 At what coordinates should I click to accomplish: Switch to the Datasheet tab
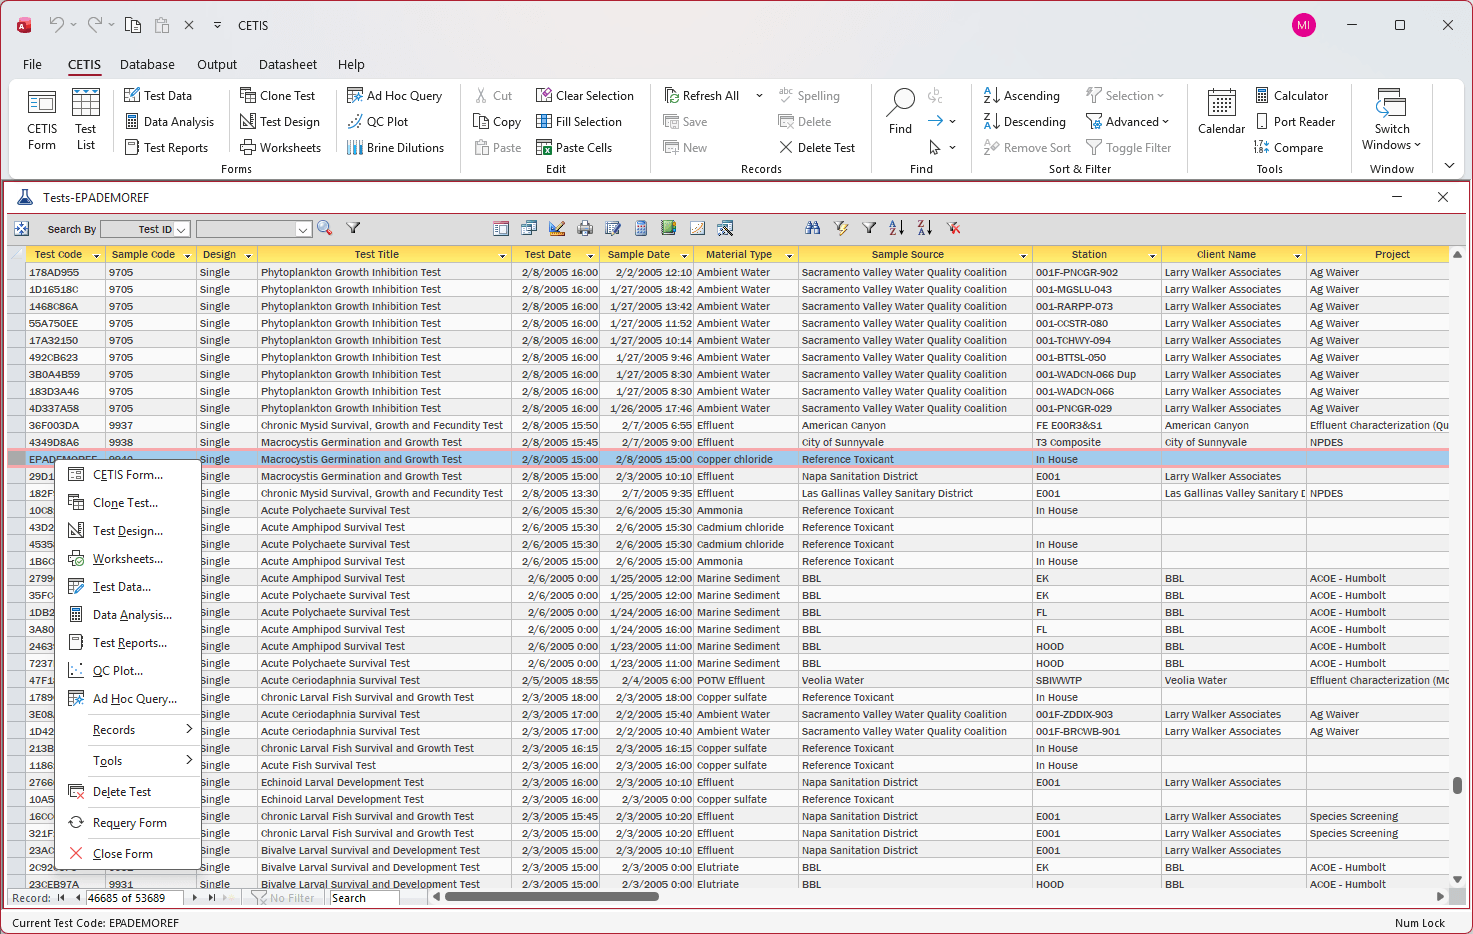[288, 64]
